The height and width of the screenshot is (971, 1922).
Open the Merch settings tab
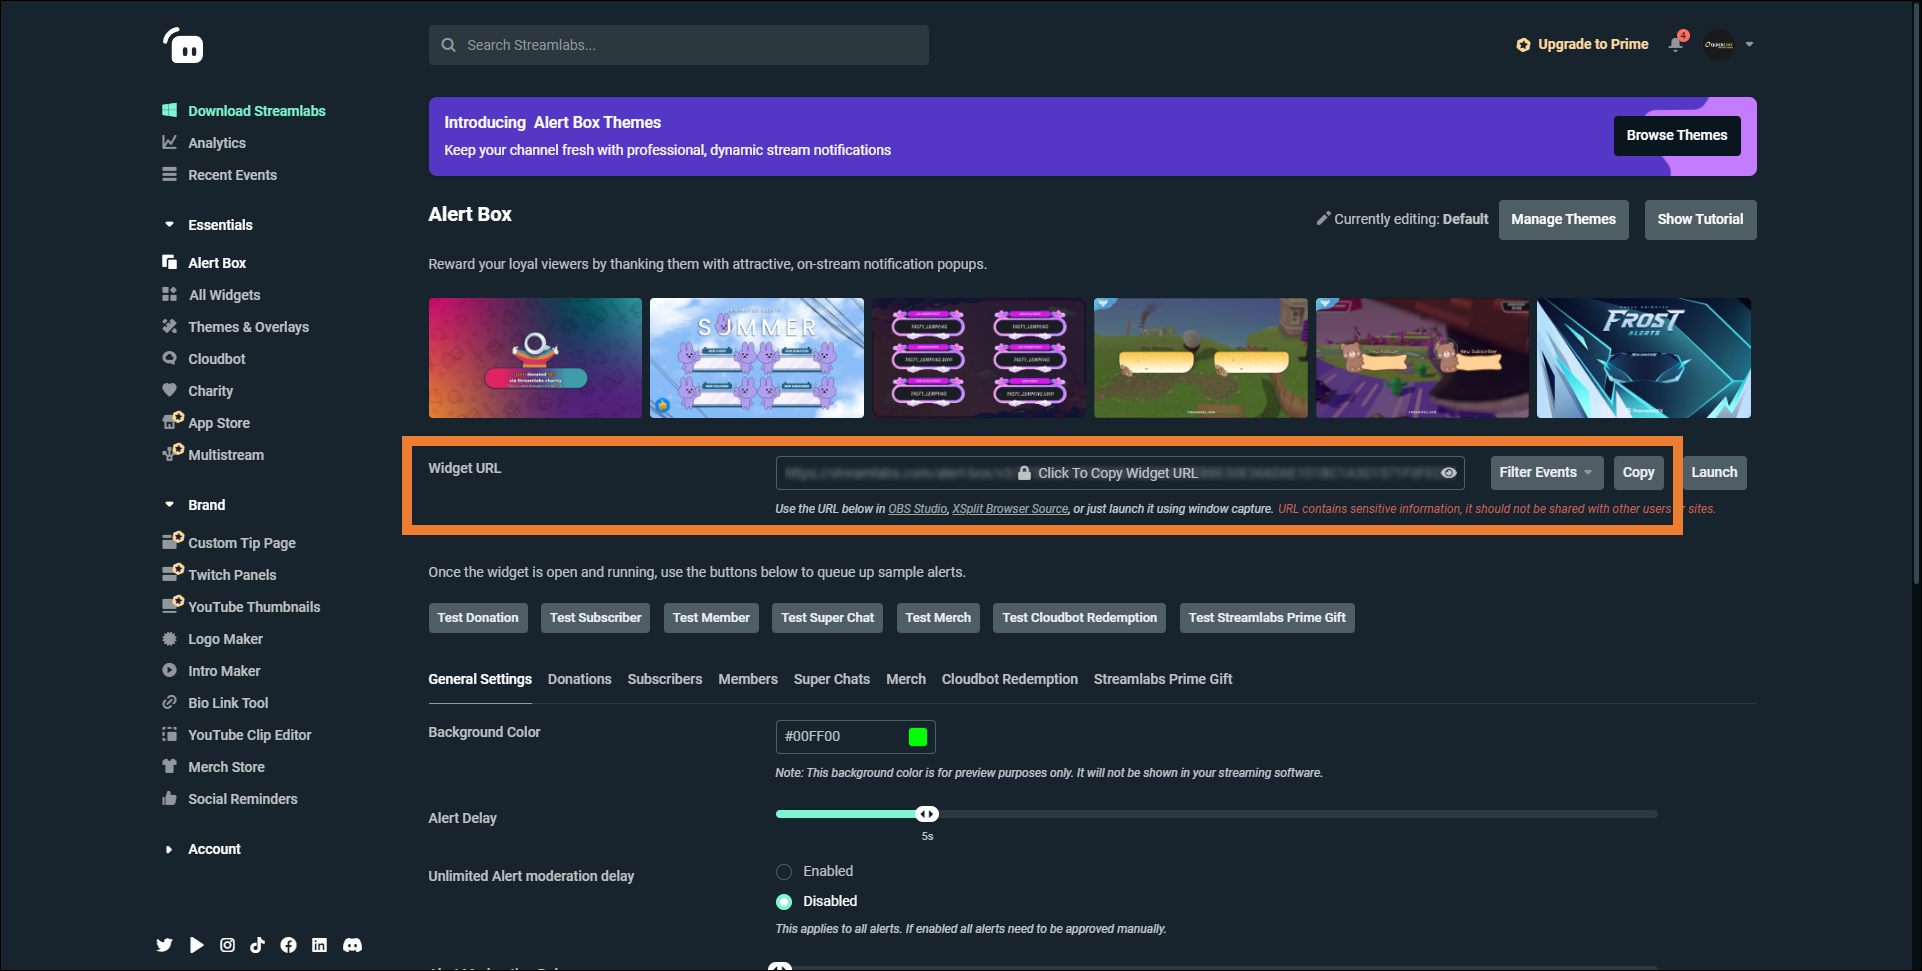click(906, 679)
